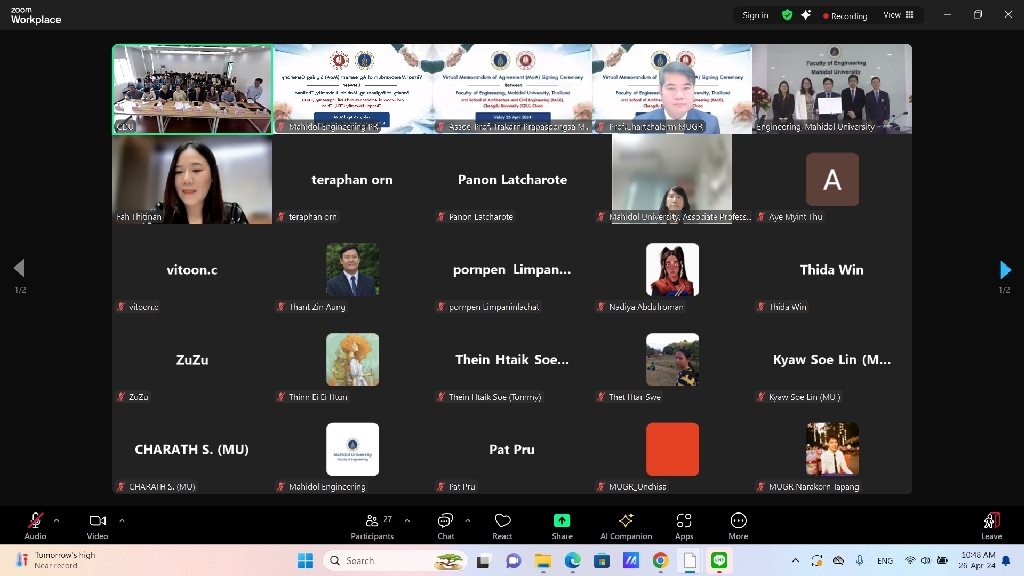
Task: Click the Recording indicator
Action: click(845, 16)
